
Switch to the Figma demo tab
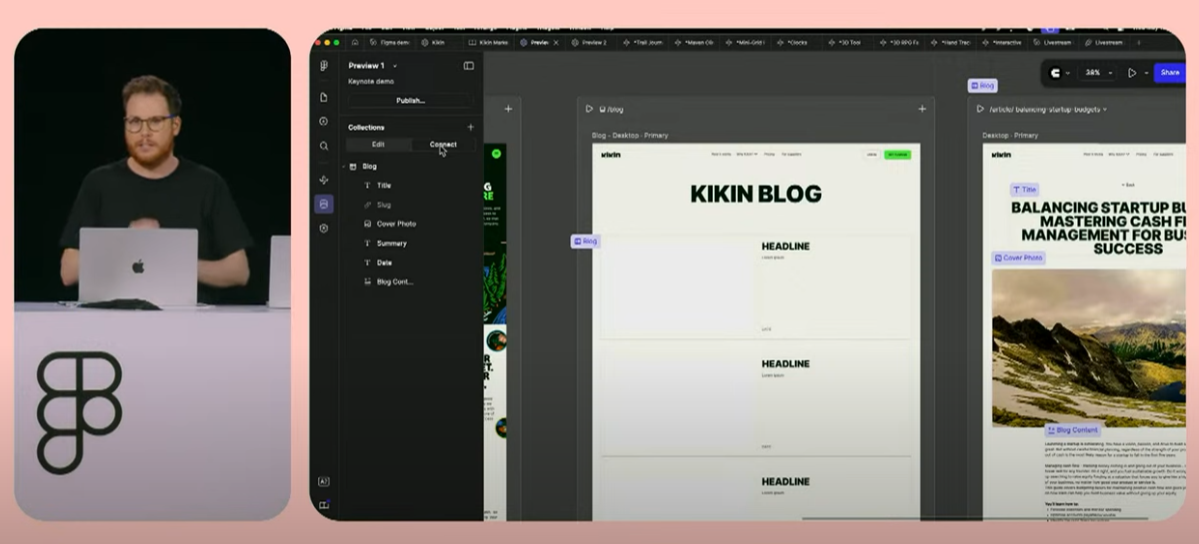pos(389,43)
